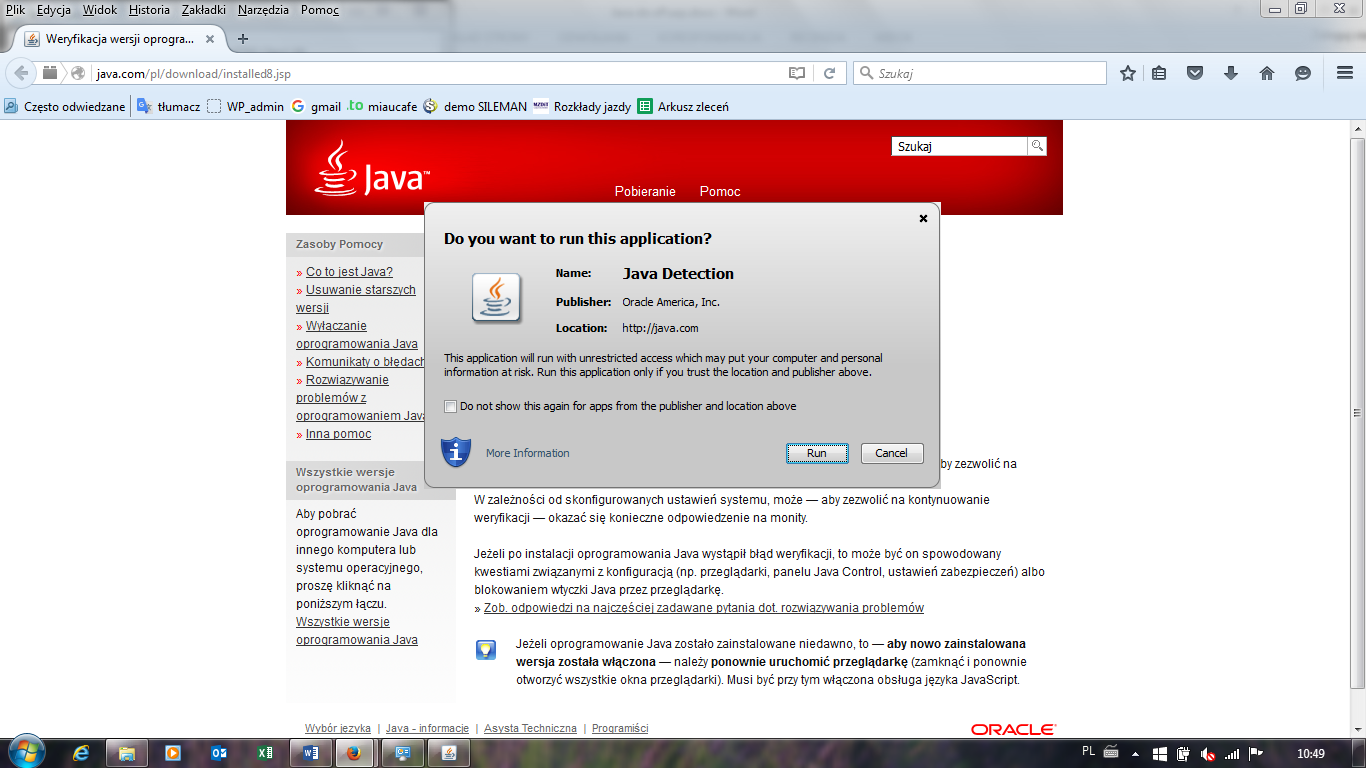Click the Firefox back arrow button

[21, 73]
